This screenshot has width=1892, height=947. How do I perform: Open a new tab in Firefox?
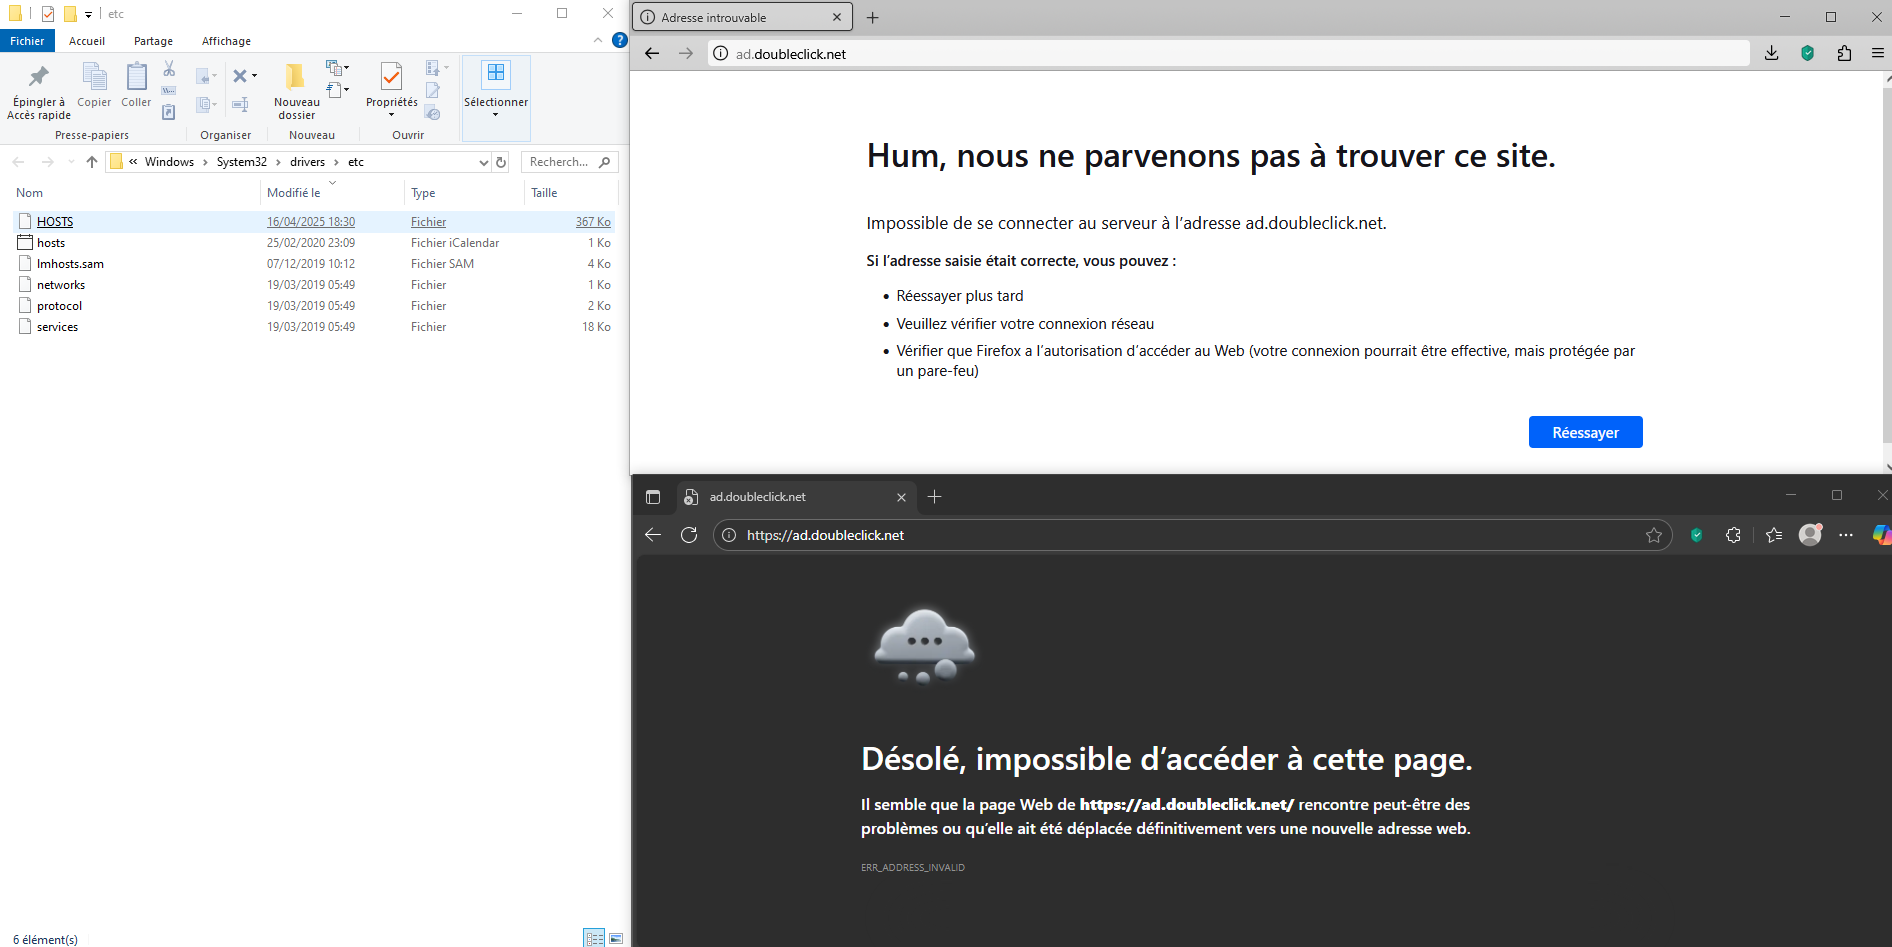(x=873, y=17)
